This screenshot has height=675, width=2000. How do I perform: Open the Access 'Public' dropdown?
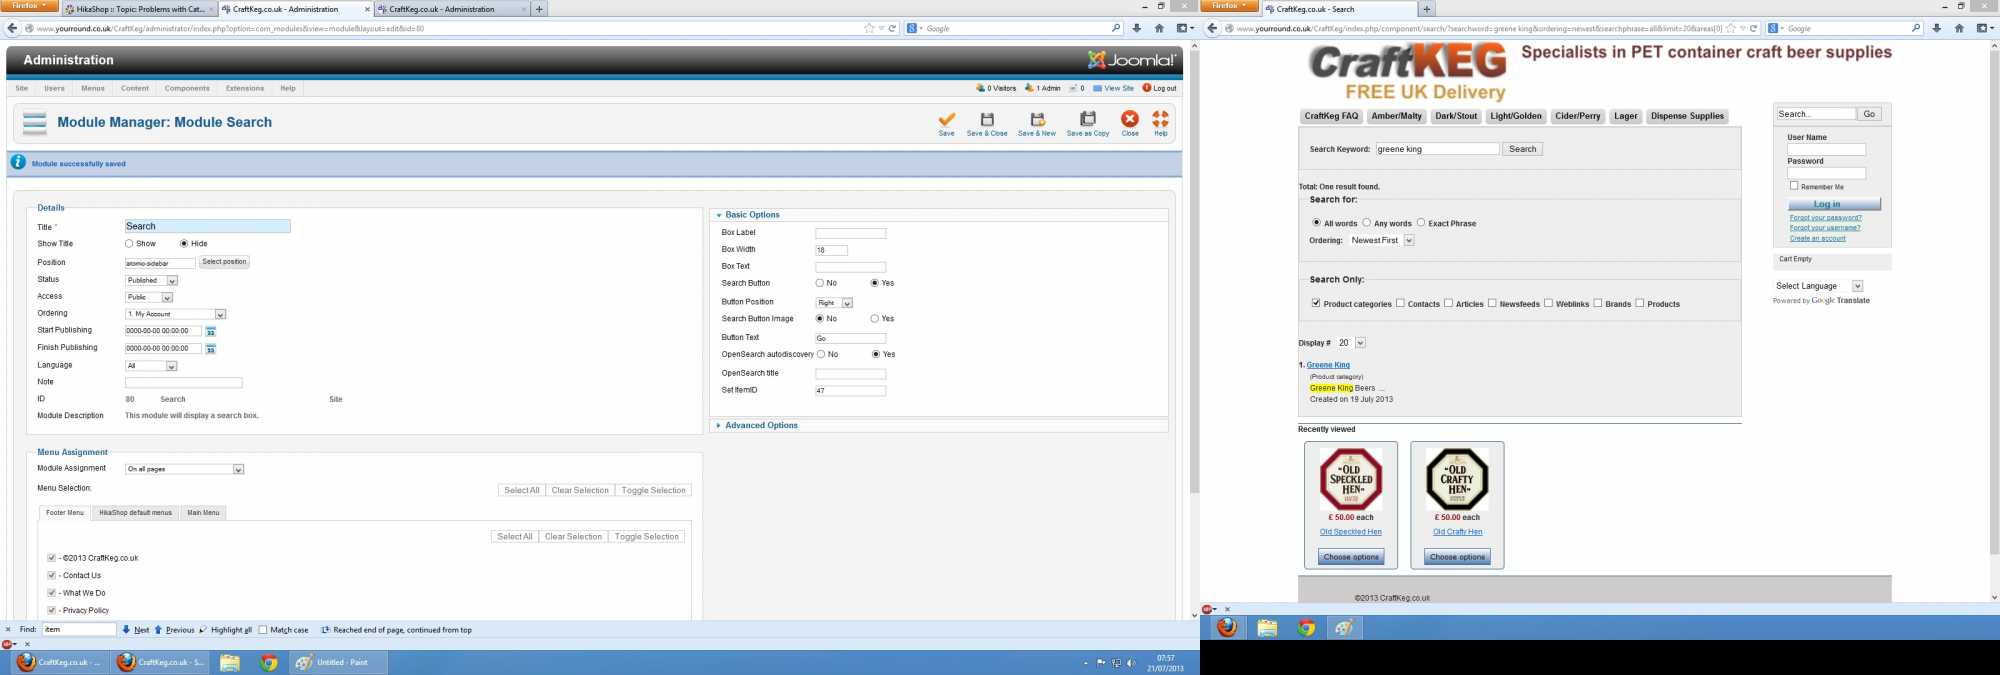pyautogui.click(x=149, y=297)
